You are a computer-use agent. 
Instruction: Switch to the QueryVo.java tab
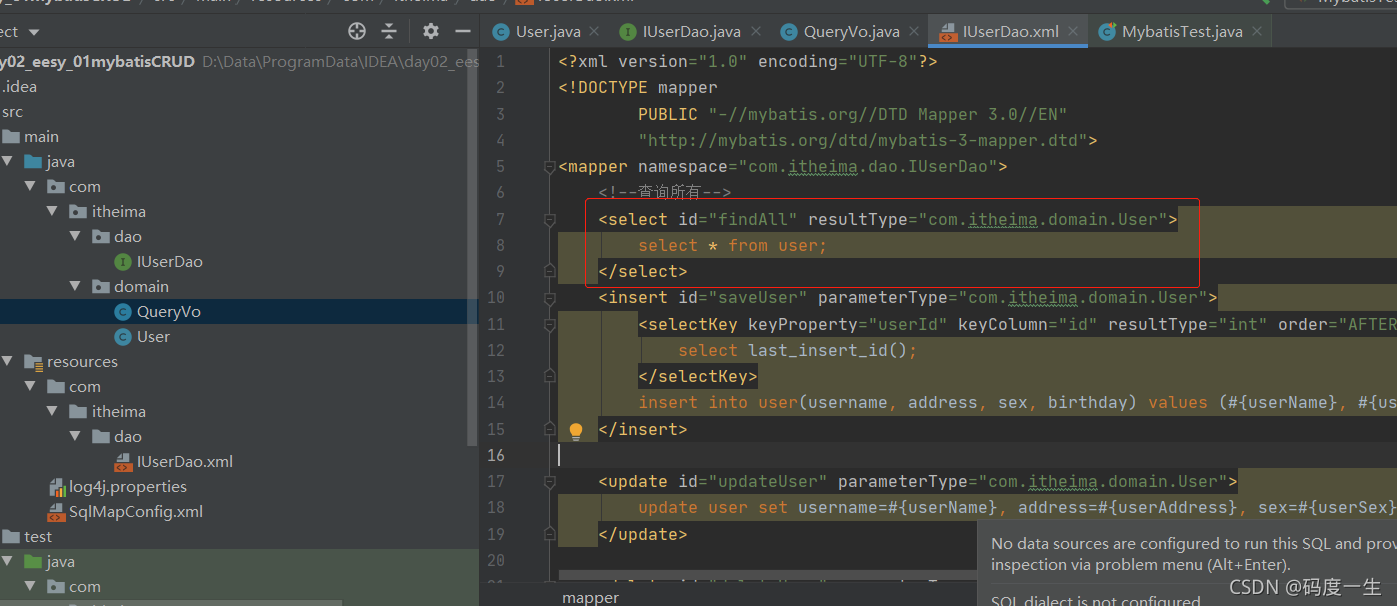click(x=851, y=32)
